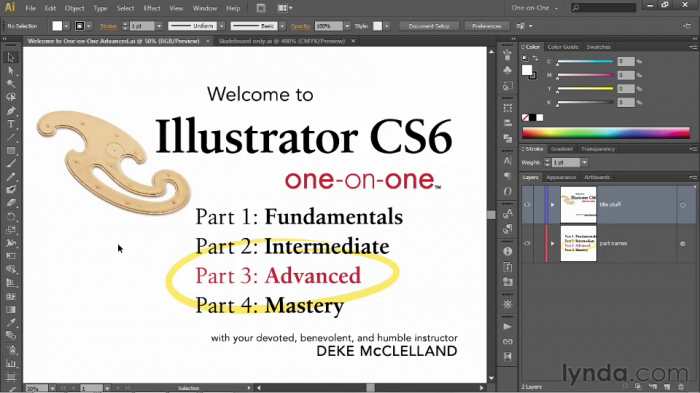The height and width of the screenshot is (393, 700).
Task: Open the Opacity percentage dropdown
Action: 347,26
